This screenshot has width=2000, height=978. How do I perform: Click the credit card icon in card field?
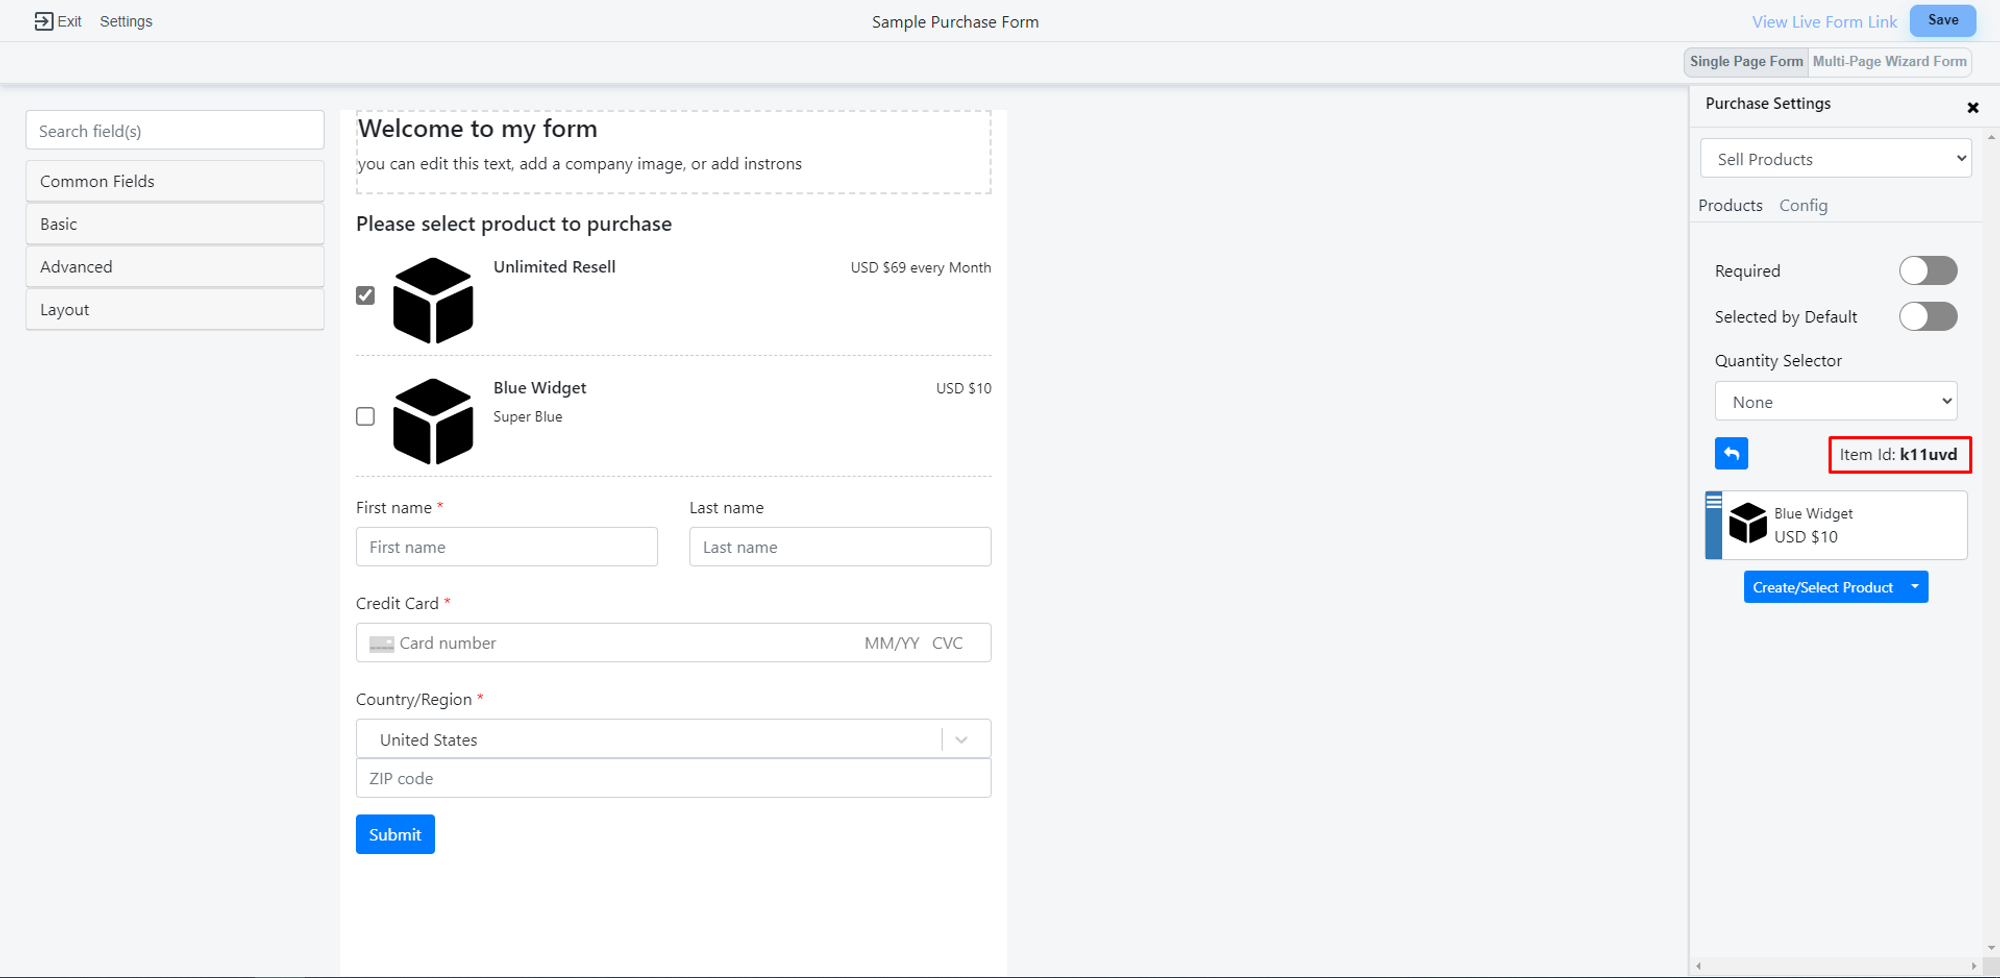coord(381,644)
